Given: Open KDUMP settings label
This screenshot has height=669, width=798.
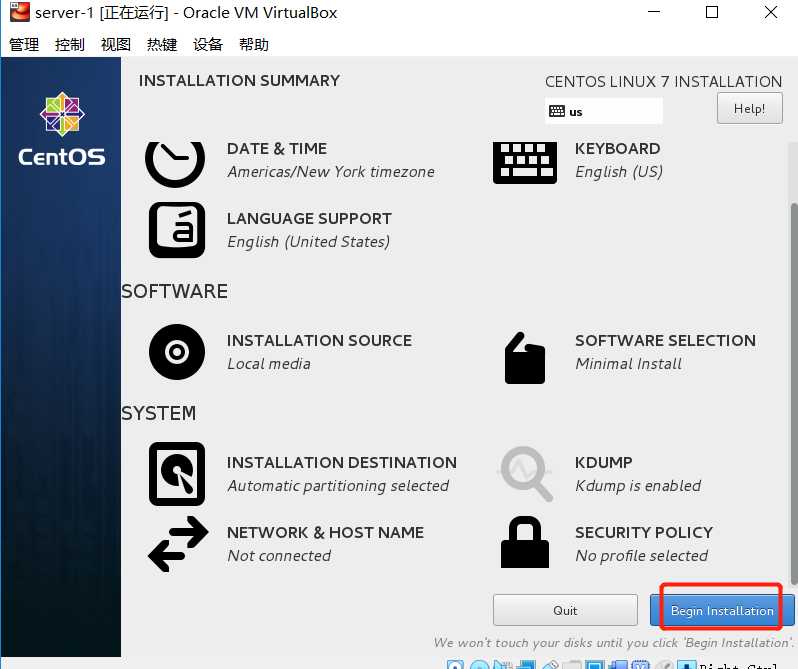Looking at the screenshot, I should 604,462.
